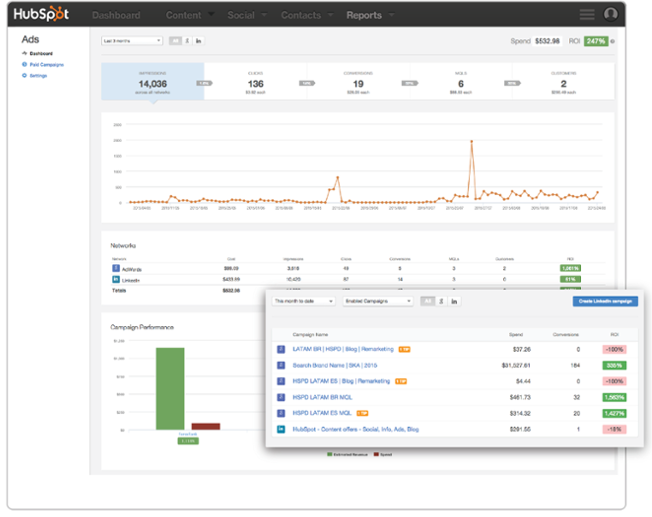
Task: Select the Clicks metric tab
Action: coord(255,81)
